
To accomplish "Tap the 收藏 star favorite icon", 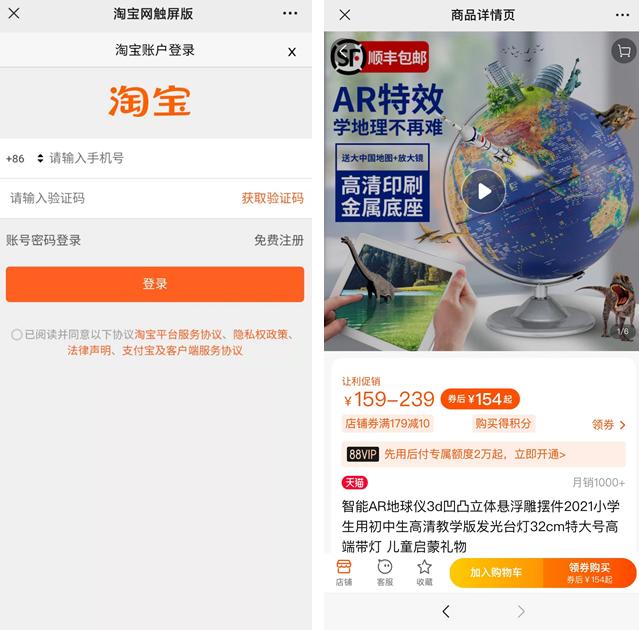I will tap(424, 573).
